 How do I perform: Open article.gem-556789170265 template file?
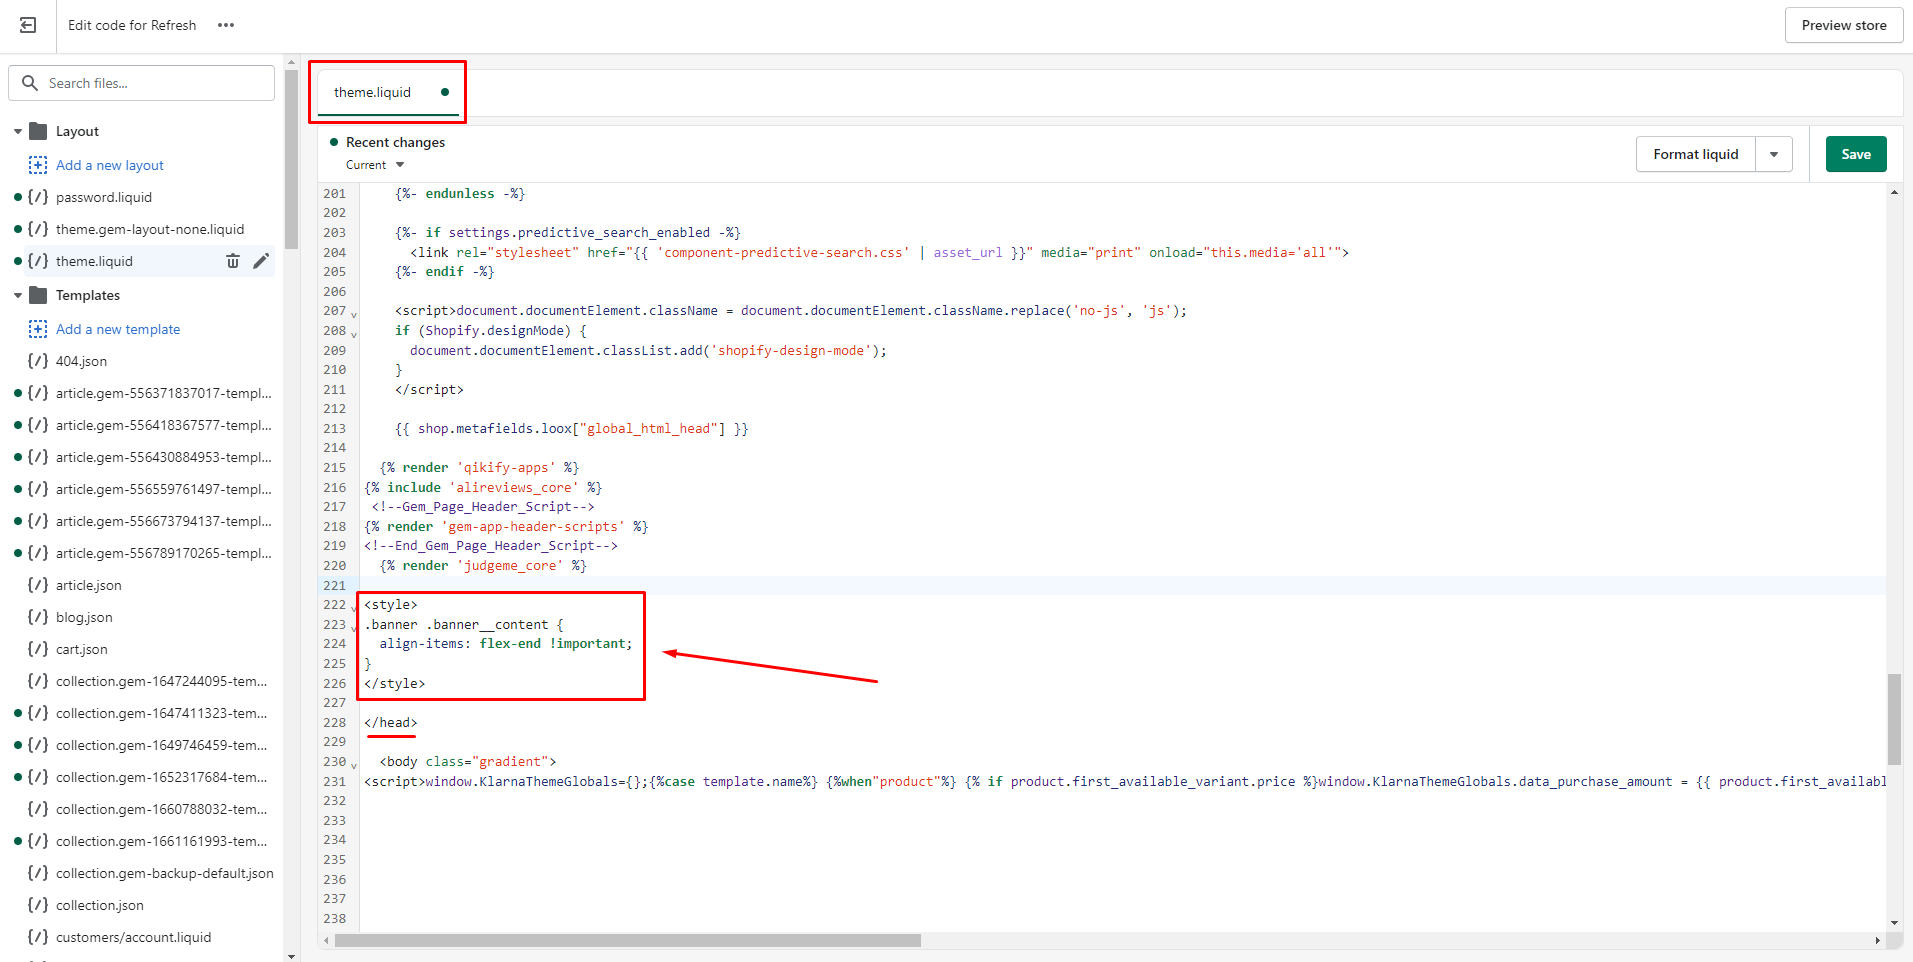164,553
